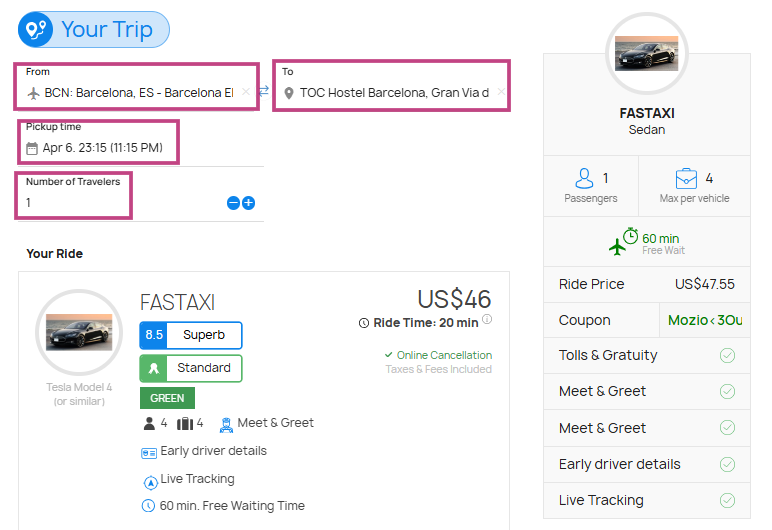Open the Pickup time field
772x530 pixels.
coord(102,148)
